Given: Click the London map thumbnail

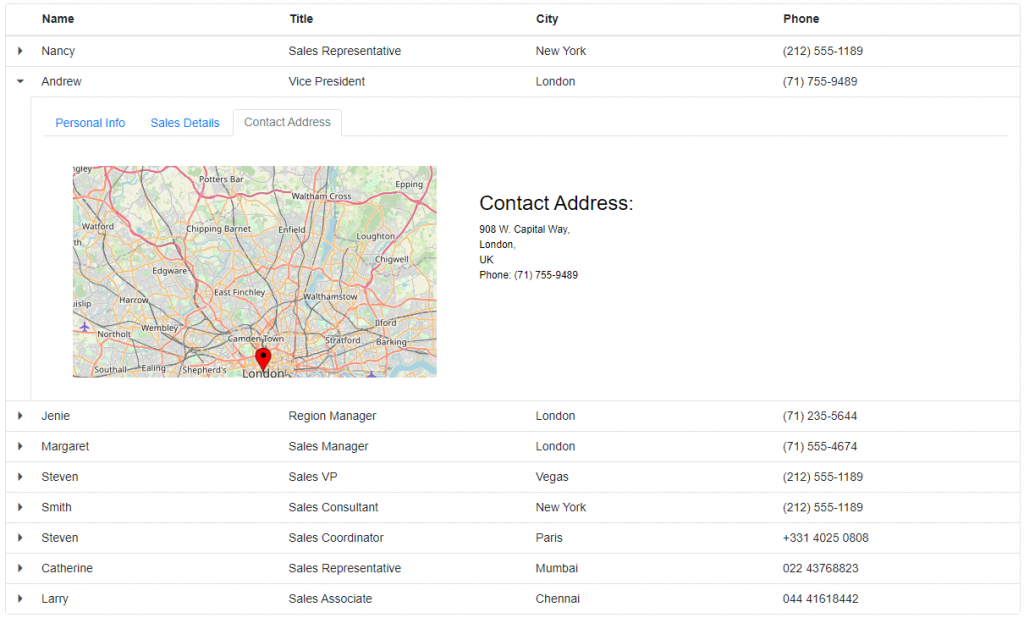Looking at the screenshot, I should click(x=253, y=270).
